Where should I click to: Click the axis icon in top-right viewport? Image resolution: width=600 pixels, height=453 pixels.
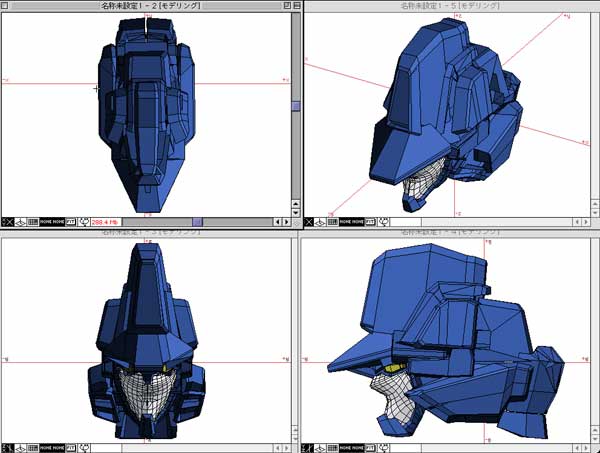(308, 221)
